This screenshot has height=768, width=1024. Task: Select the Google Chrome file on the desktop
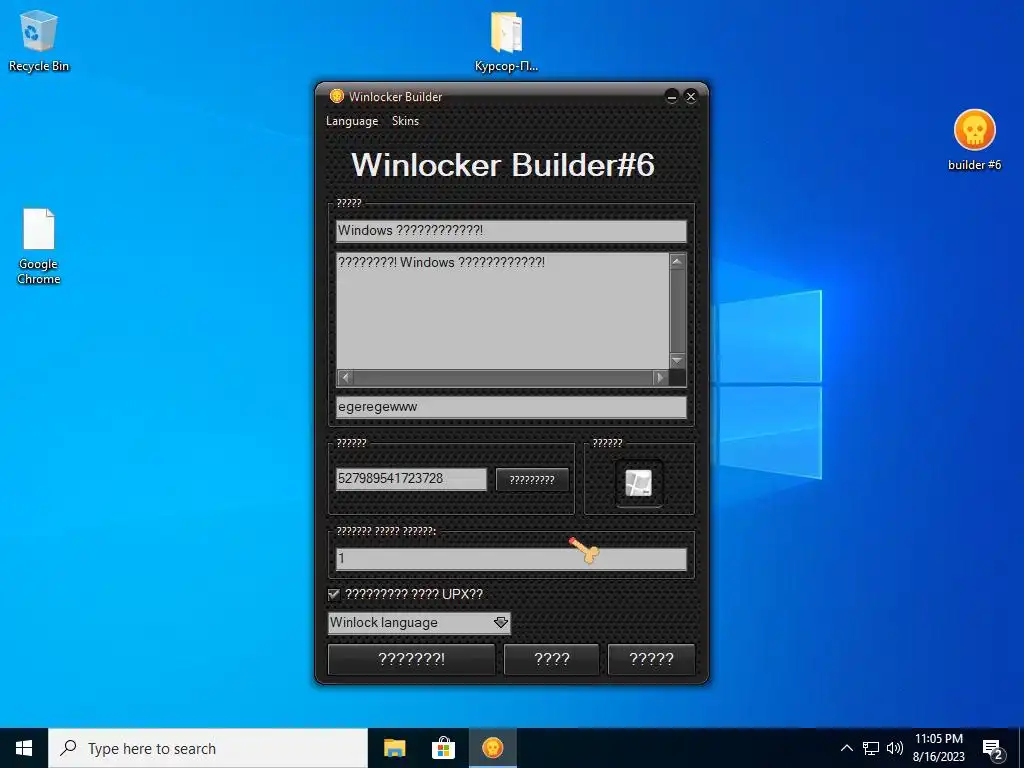pyautogui.click(x=39, y=247)
